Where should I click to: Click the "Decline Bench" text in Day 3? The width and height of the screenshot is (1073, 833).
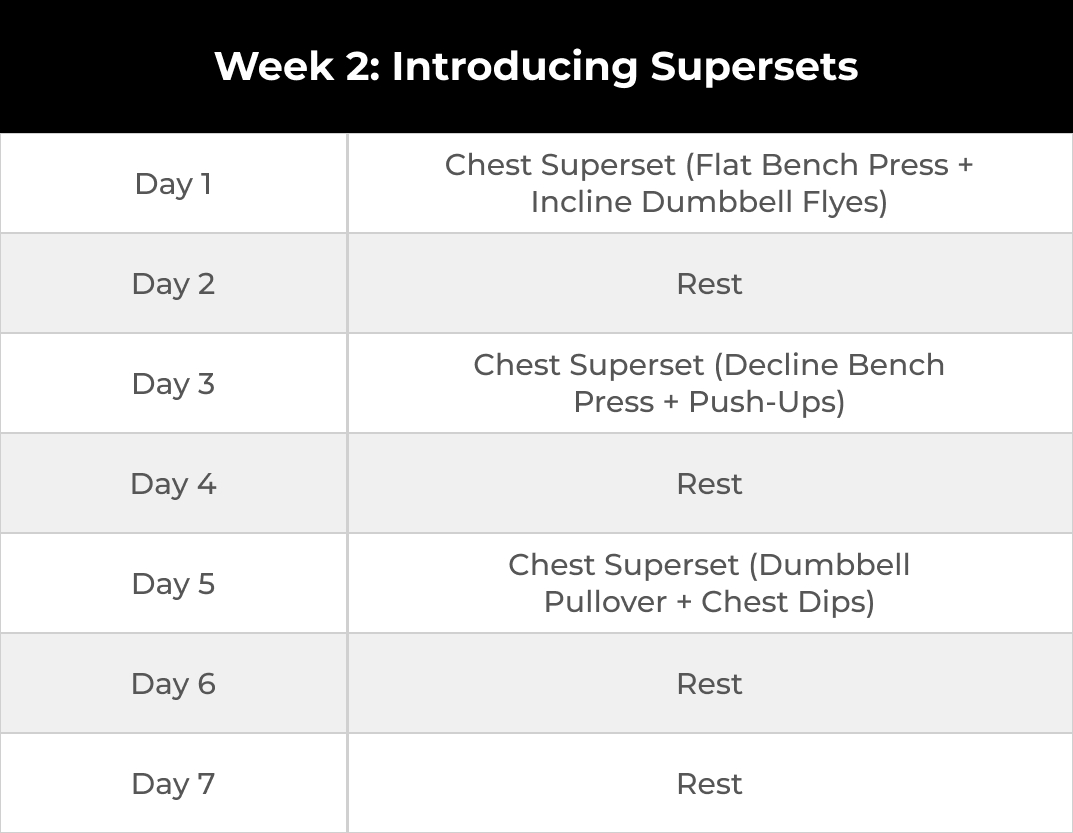click(832, 365)
